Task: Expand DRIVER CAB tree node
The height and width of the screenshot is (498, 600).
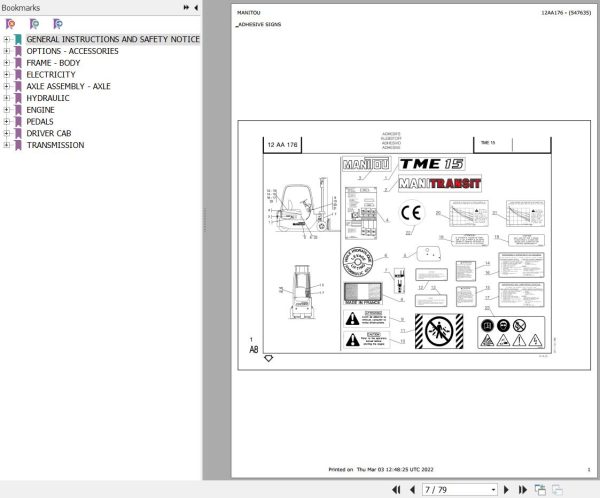Action: [6, 133]
